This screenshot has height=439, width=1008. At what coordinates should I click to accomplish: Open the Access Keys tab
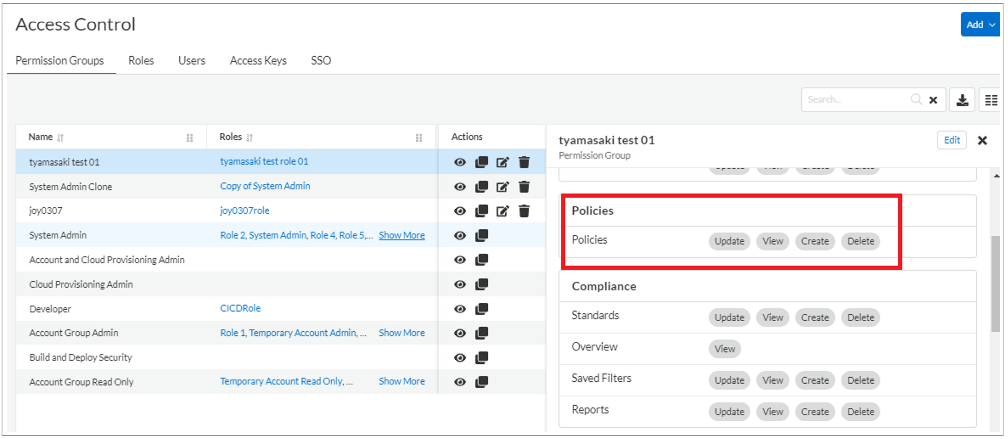(258, 61)
